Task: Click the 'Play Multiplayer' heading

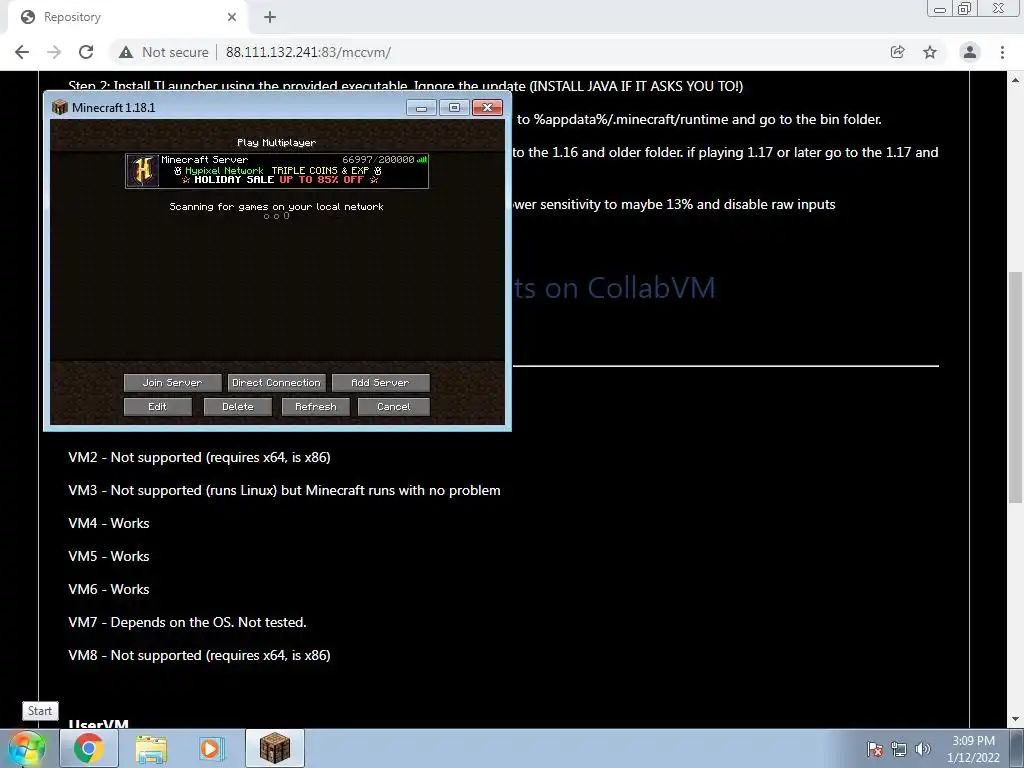Action: tap(276, 142)
